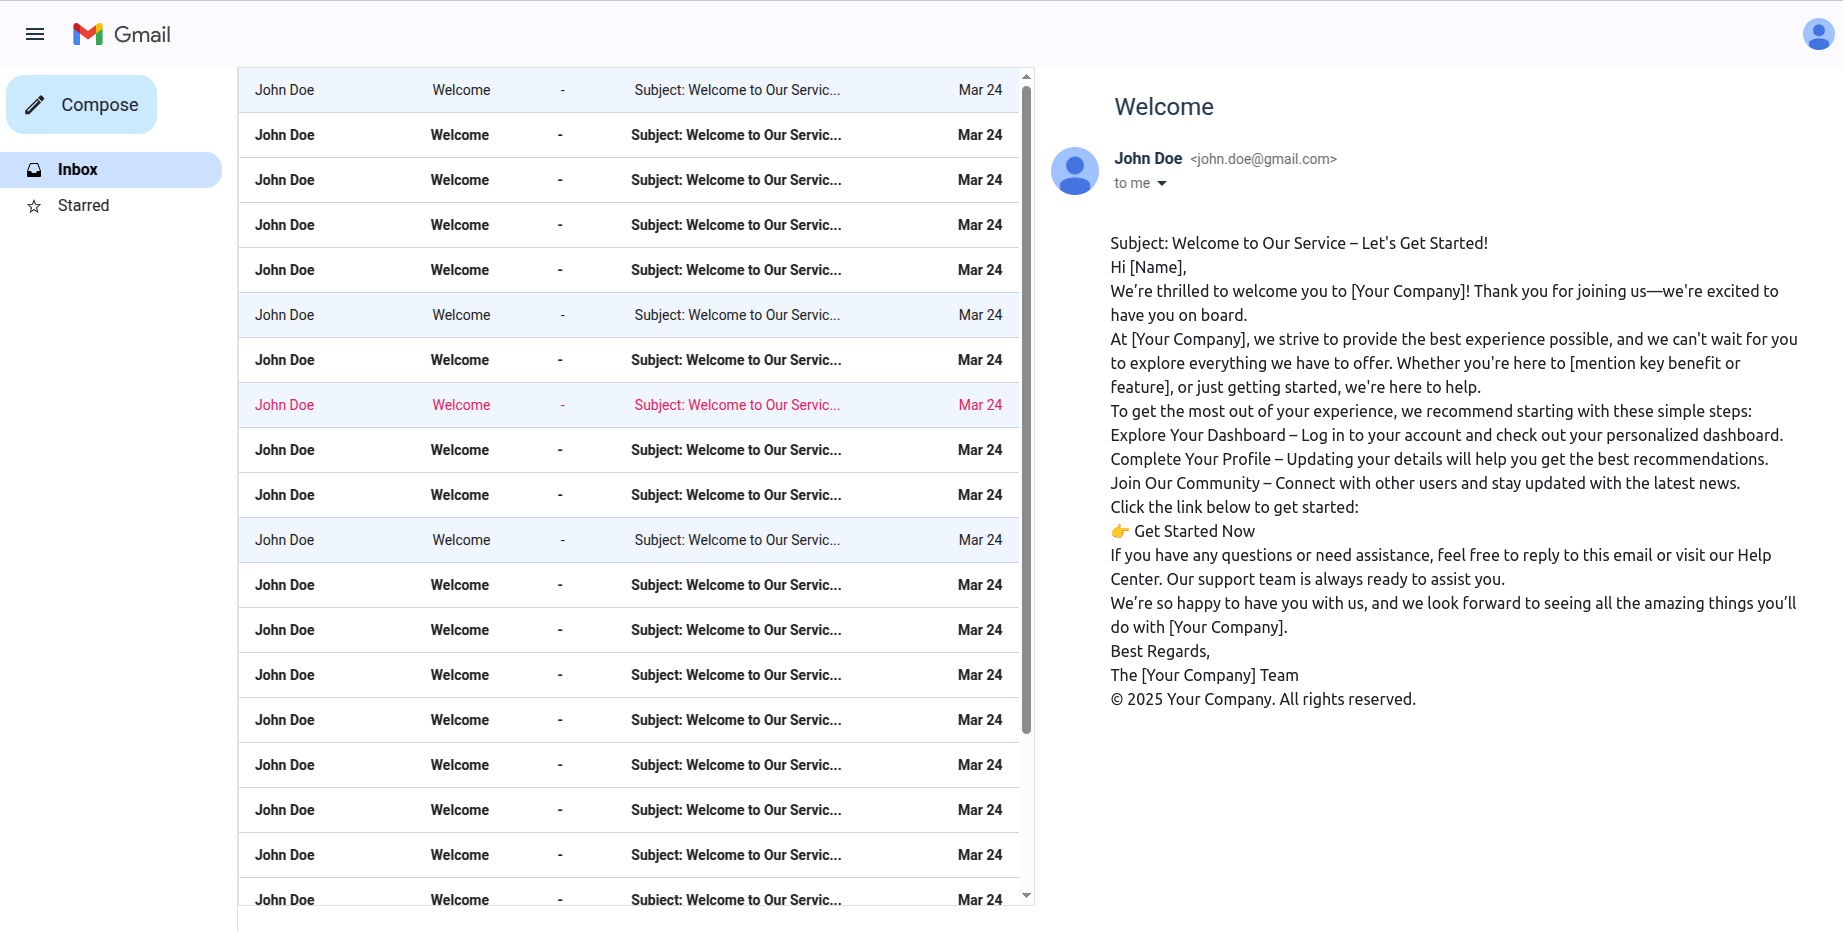The width and height of the screenshot is (1843, 932).
Task: Click the pink 'Mar 24' date
Action: click(980, 405)
